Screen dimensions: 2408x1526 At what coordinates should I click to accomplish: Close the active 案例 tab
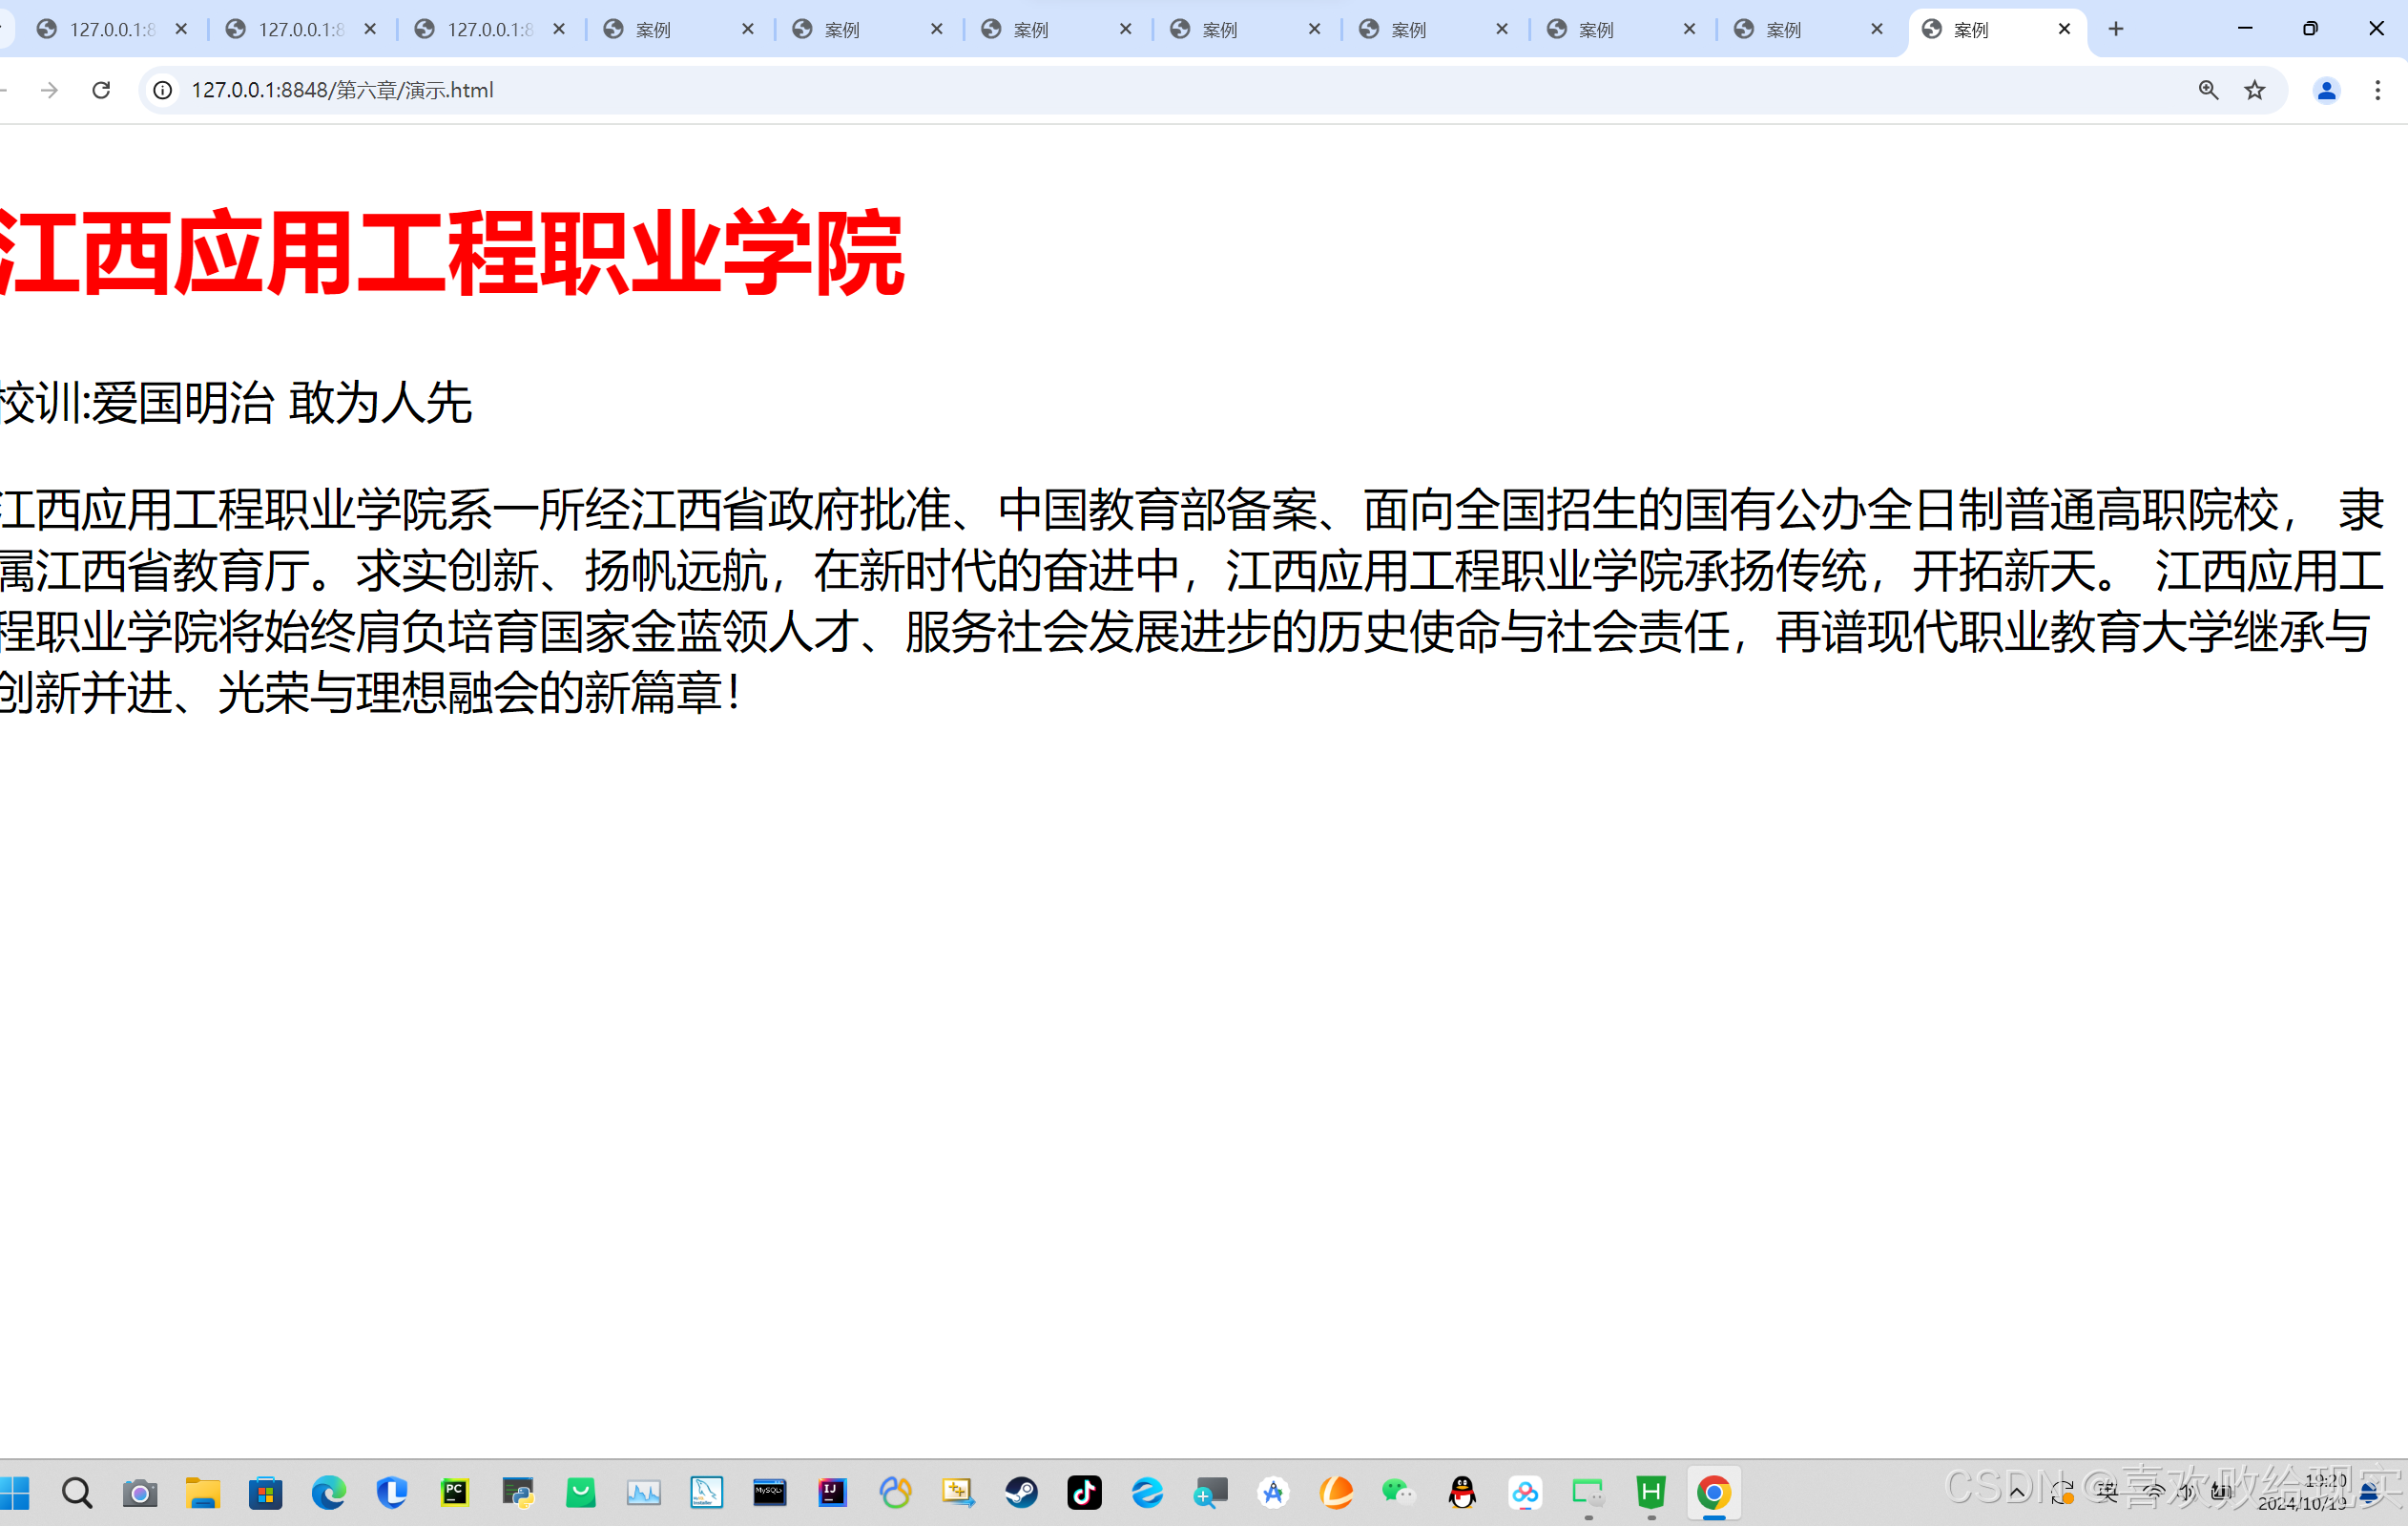pos(2064,29)
